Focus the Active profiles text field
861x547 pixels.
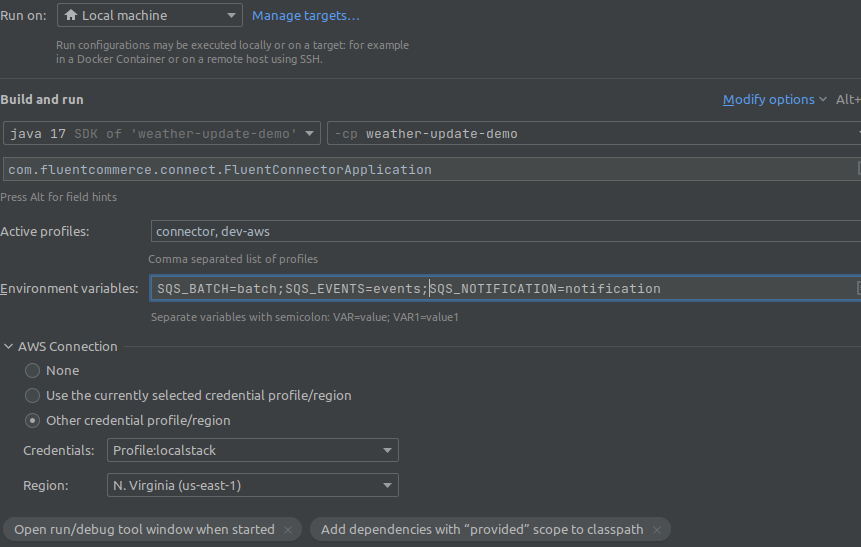click(x=500, y=231)
